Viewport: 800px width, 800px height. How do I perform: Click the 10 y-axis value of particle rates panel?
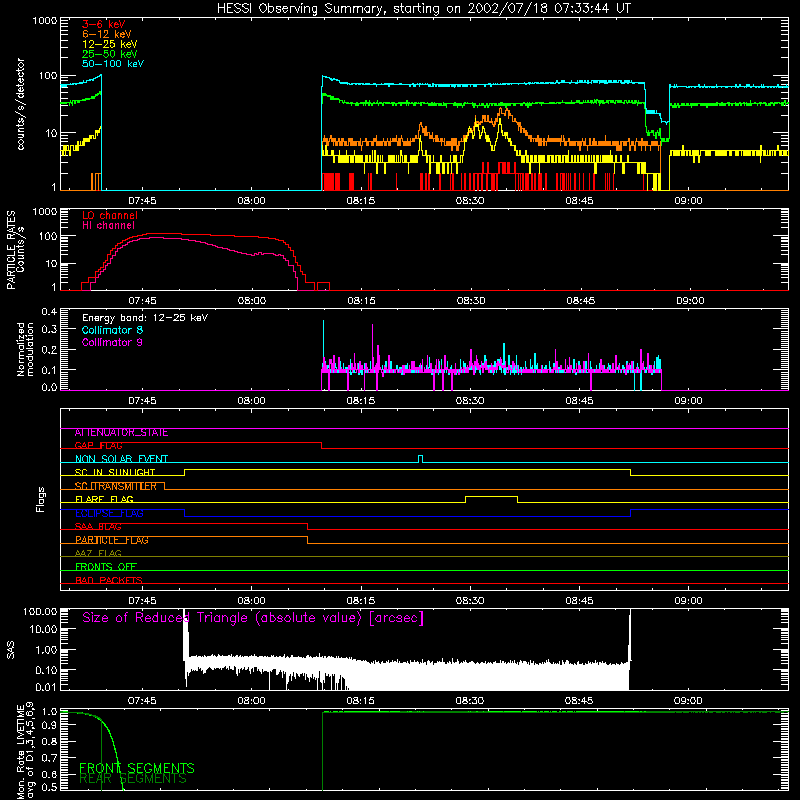click(x=51, y=264)
